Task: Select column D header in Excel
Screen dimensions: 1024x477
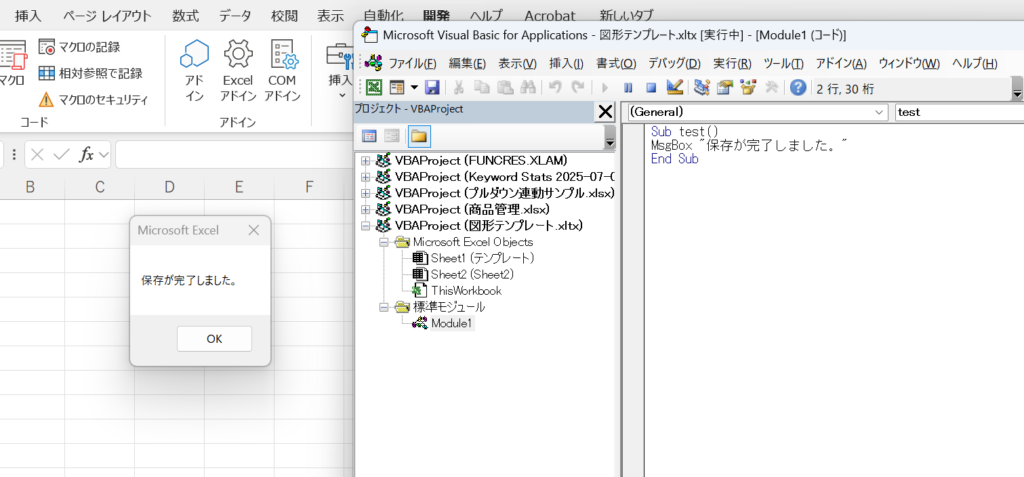Action: pos(170,188)
